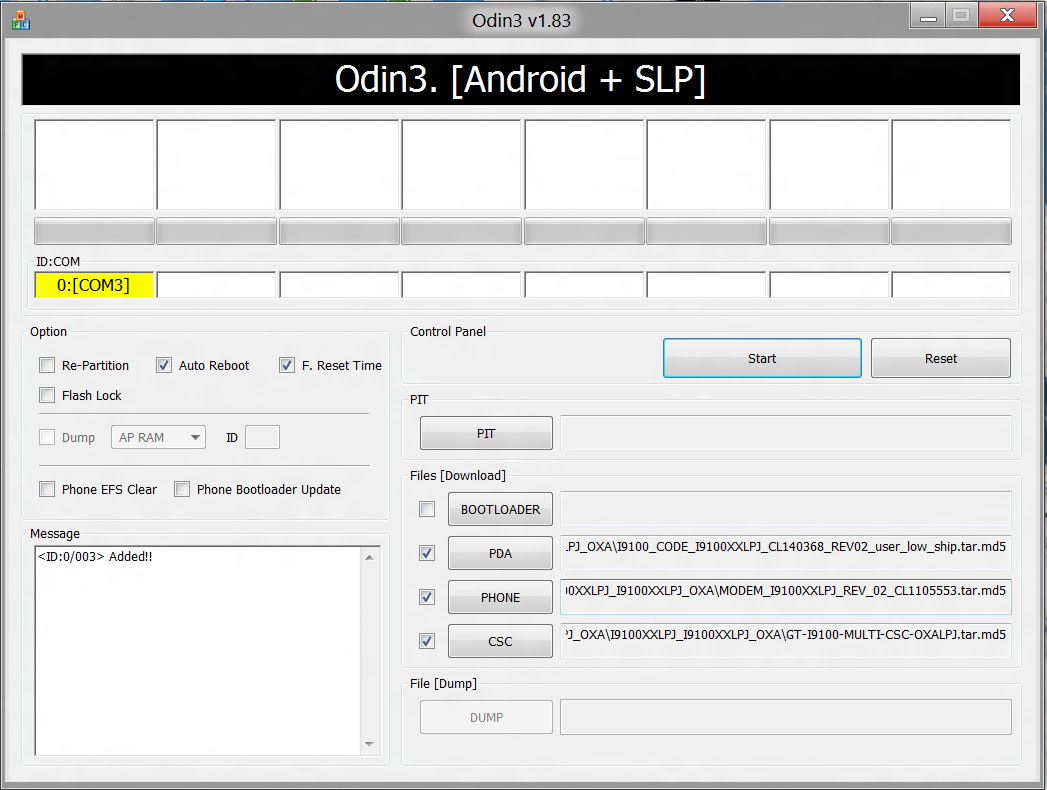Tick the BOOTLOADER file checkbox
Image resolution: width=1047 pixels, height=790 pixels.
pos(427,510)
